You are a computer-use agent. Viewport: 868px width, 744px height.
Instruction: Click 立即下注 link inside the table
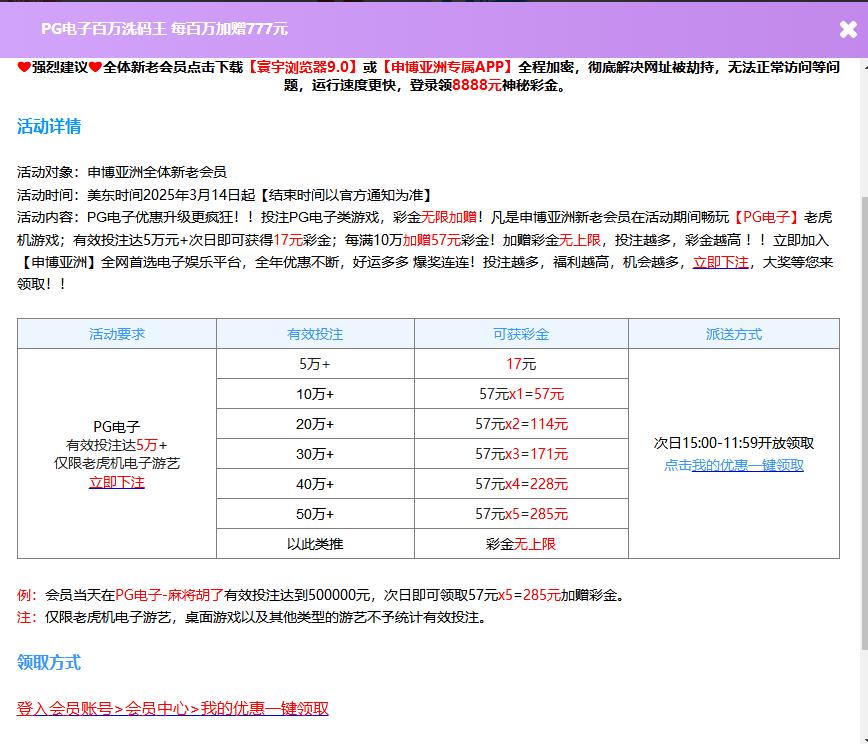point(116,482)
